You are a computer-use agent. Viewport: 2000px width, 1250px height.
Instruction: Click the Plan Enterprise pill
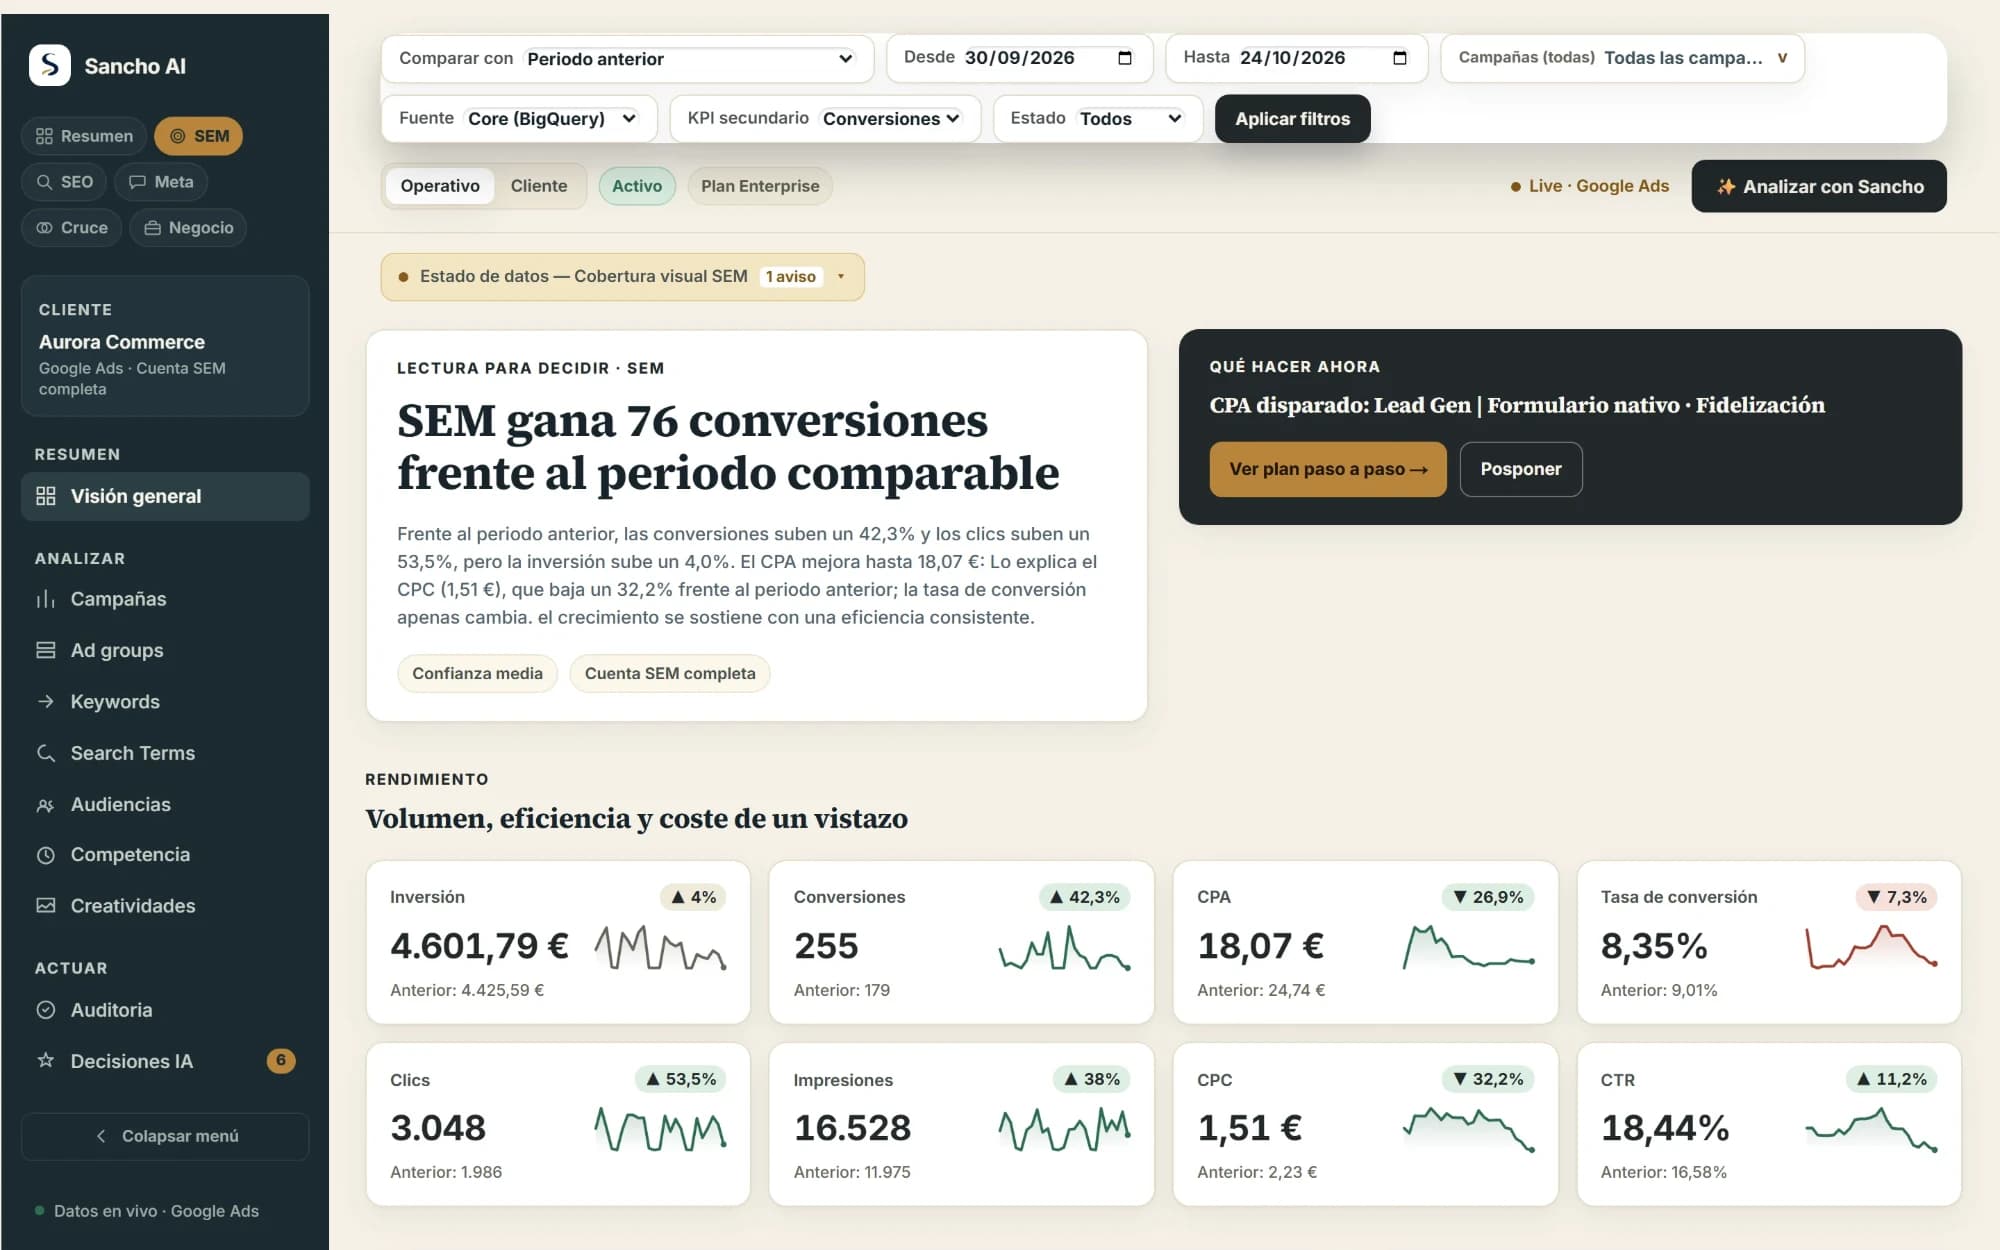coord(760,186)
